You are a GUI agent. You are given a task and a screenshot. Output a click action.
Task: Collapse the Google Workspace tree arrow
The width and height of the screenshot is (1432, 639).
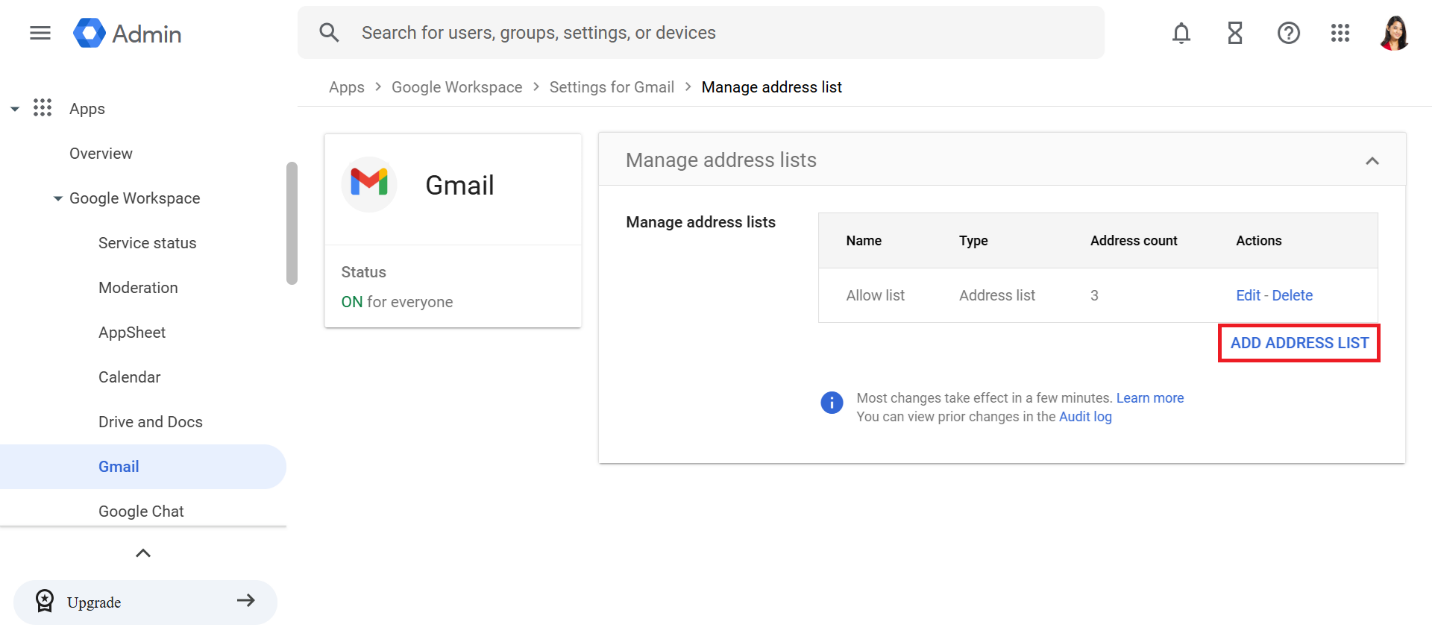(x=58, y=199)
